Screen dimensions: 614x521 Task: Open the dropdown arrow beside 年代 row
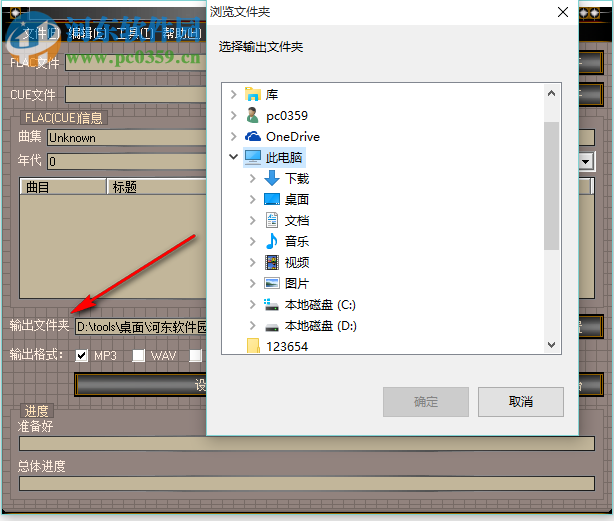pos(586,161)
